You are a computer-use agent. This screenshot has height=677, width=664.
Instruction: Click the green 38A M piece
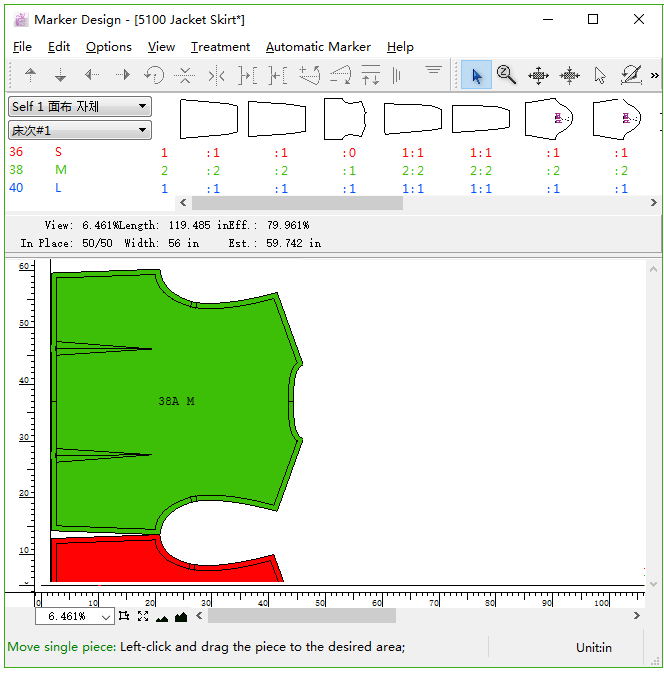177,401
